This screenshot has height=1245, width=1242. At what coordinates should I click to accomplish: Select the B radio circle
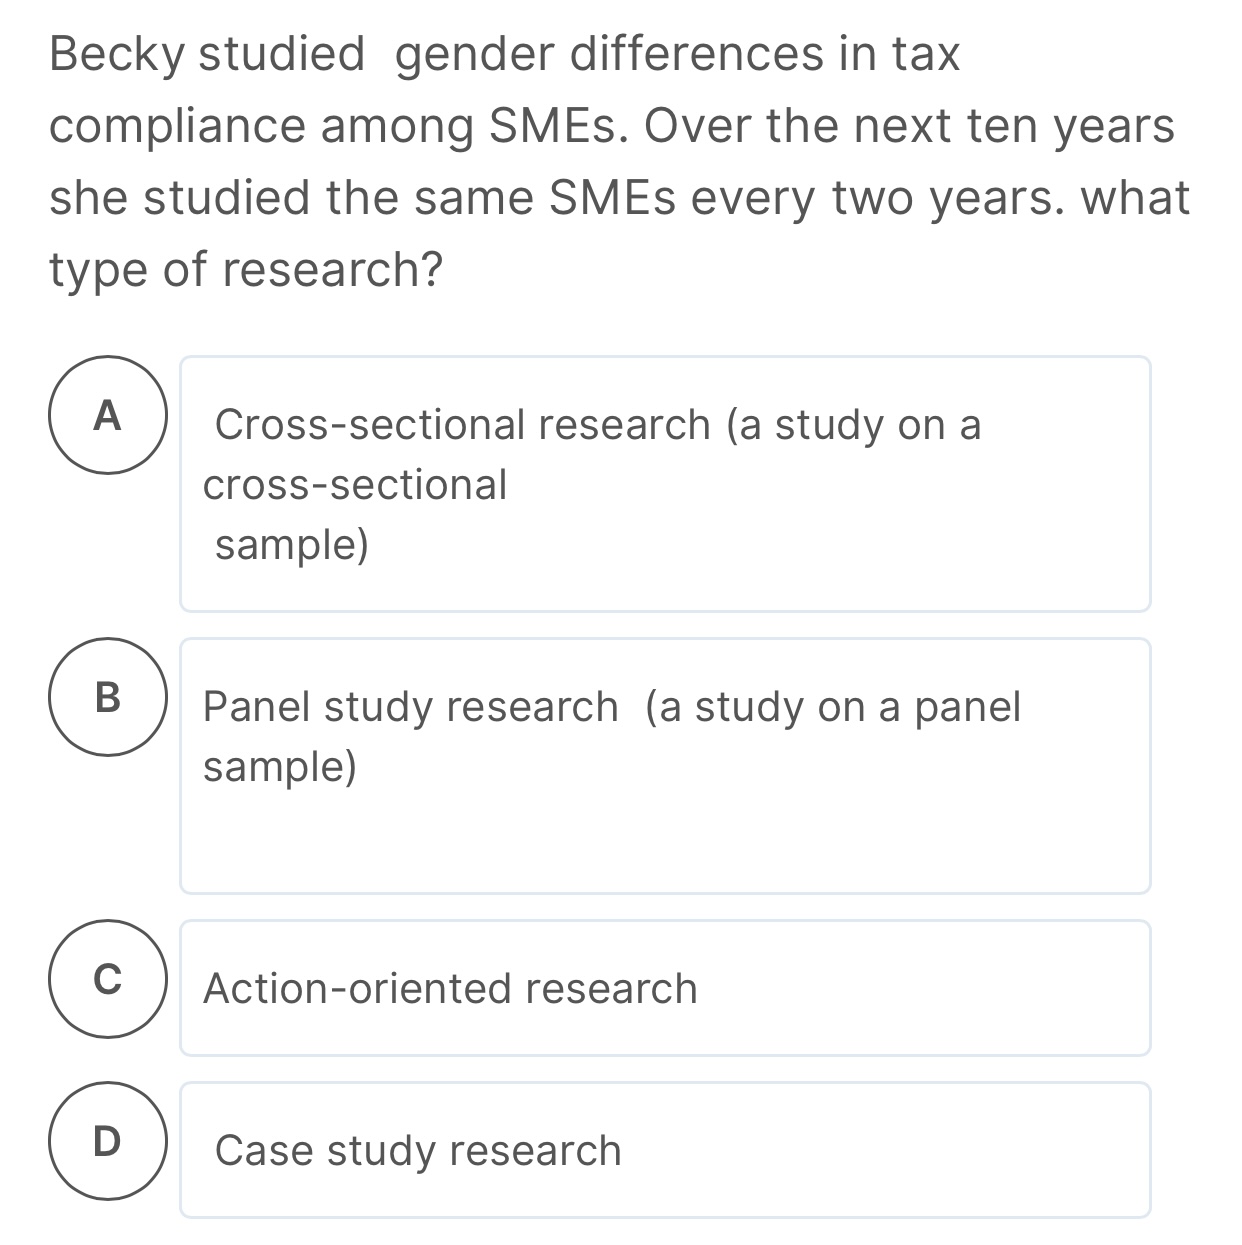(108, 697)
